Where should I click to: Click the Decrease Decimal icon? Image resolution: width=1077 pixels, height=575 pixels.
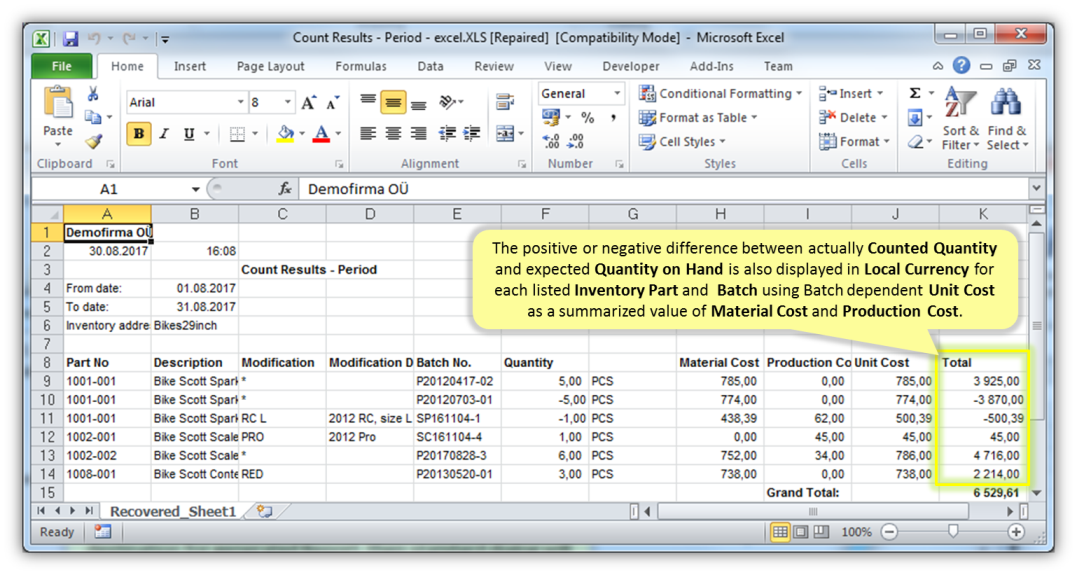576,142
